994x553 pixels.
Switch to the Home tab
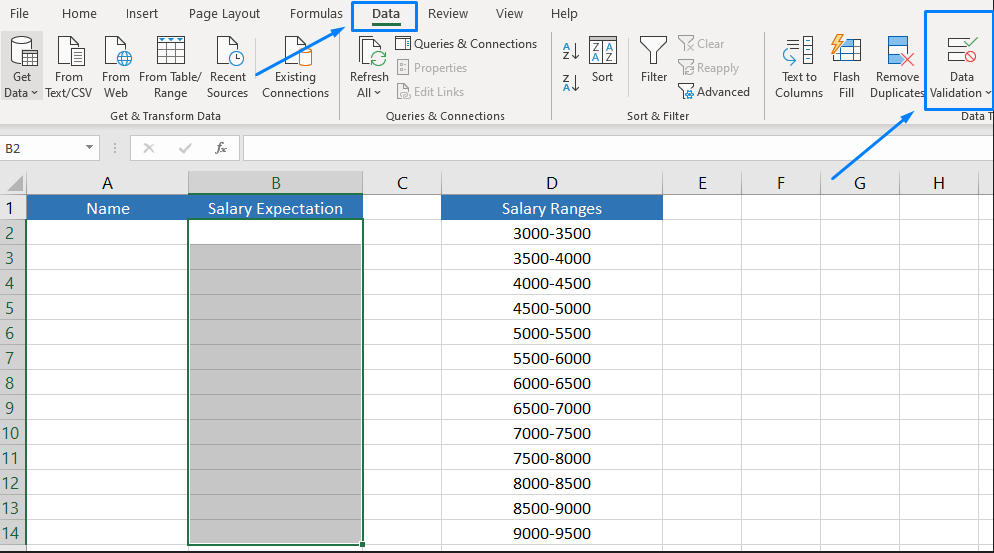79,13
